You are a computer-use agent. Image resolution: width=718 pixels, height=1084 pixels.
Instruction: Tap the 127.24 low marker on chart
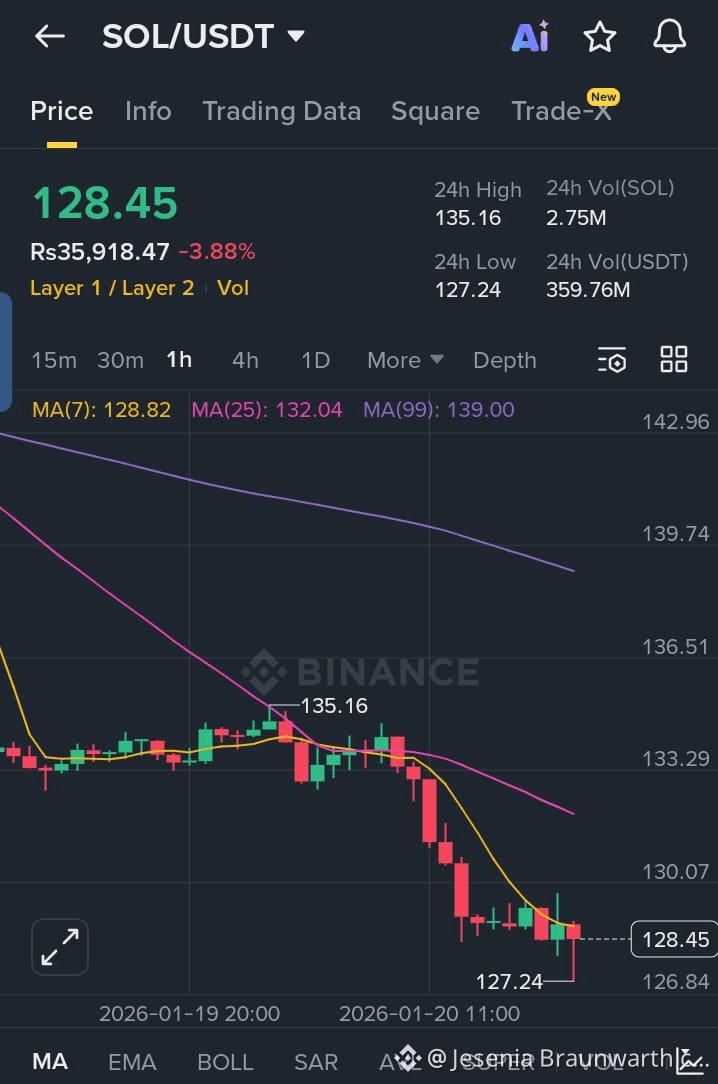click(509, 982)
